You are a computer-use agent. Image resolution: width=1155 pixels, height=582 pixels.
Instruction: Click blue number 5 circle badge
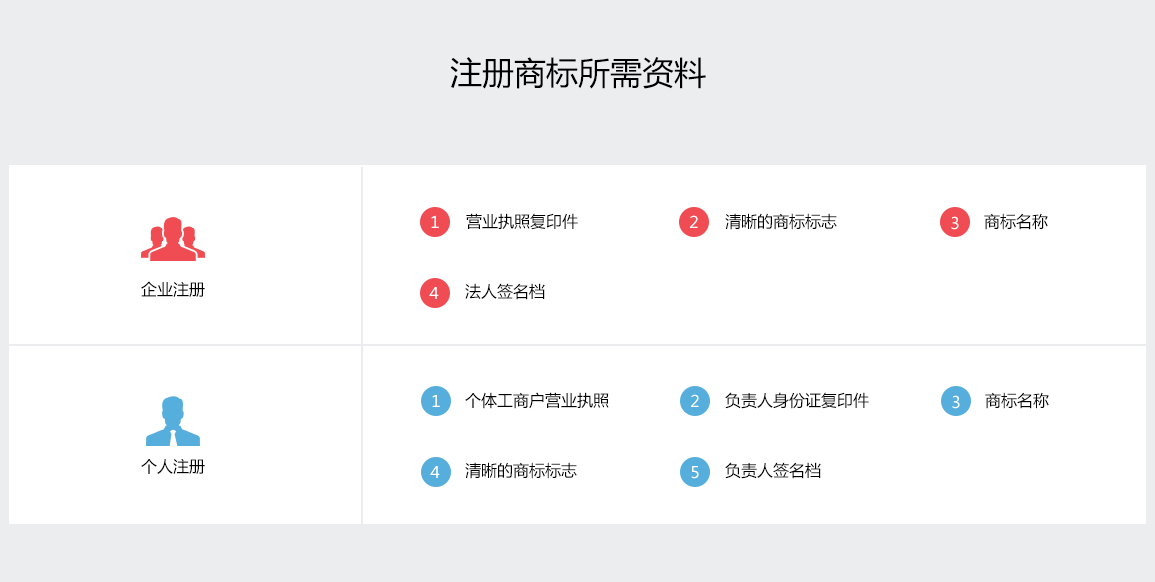(x=695, y=471)
